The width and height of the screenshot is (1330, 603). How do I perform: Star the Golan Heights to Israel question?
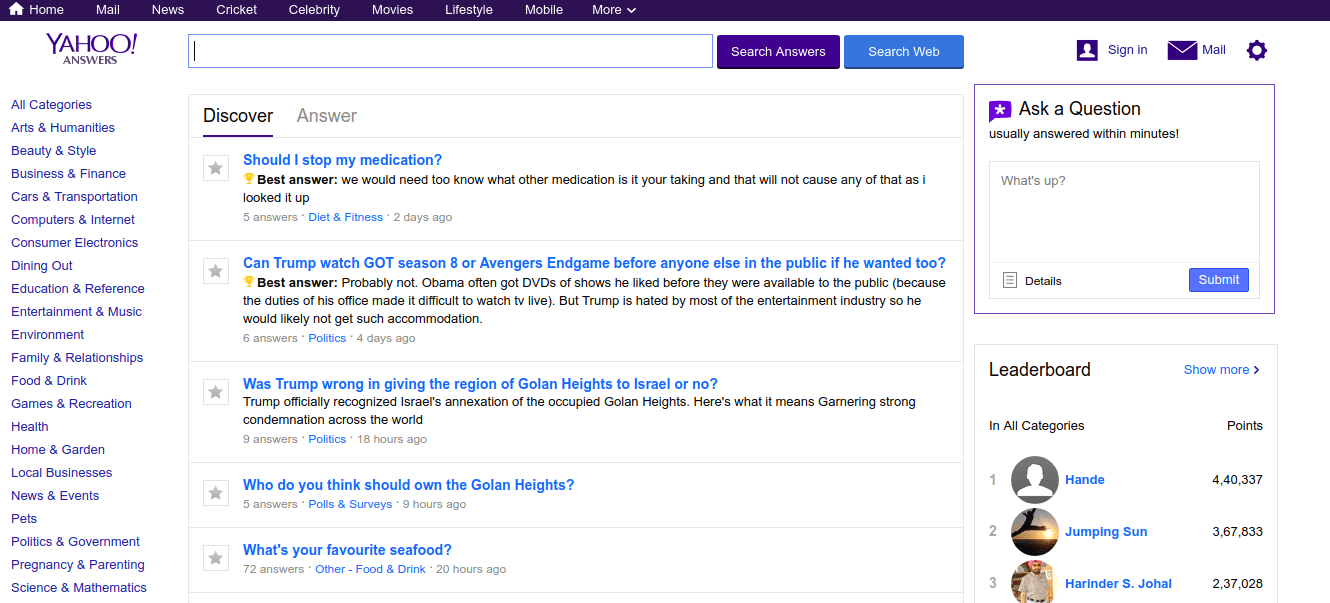click(x=216, y=391)
